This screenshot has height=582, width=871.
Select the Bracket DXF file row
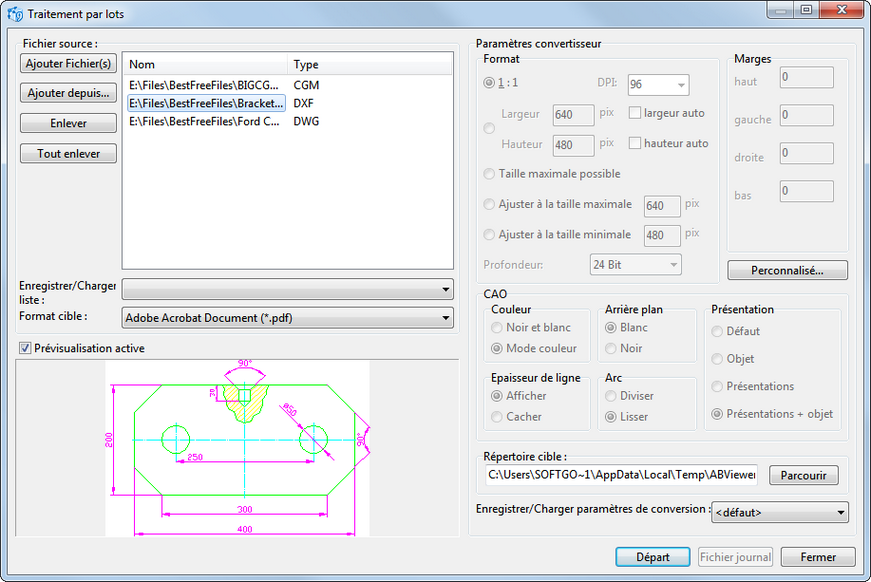point(206,103)
